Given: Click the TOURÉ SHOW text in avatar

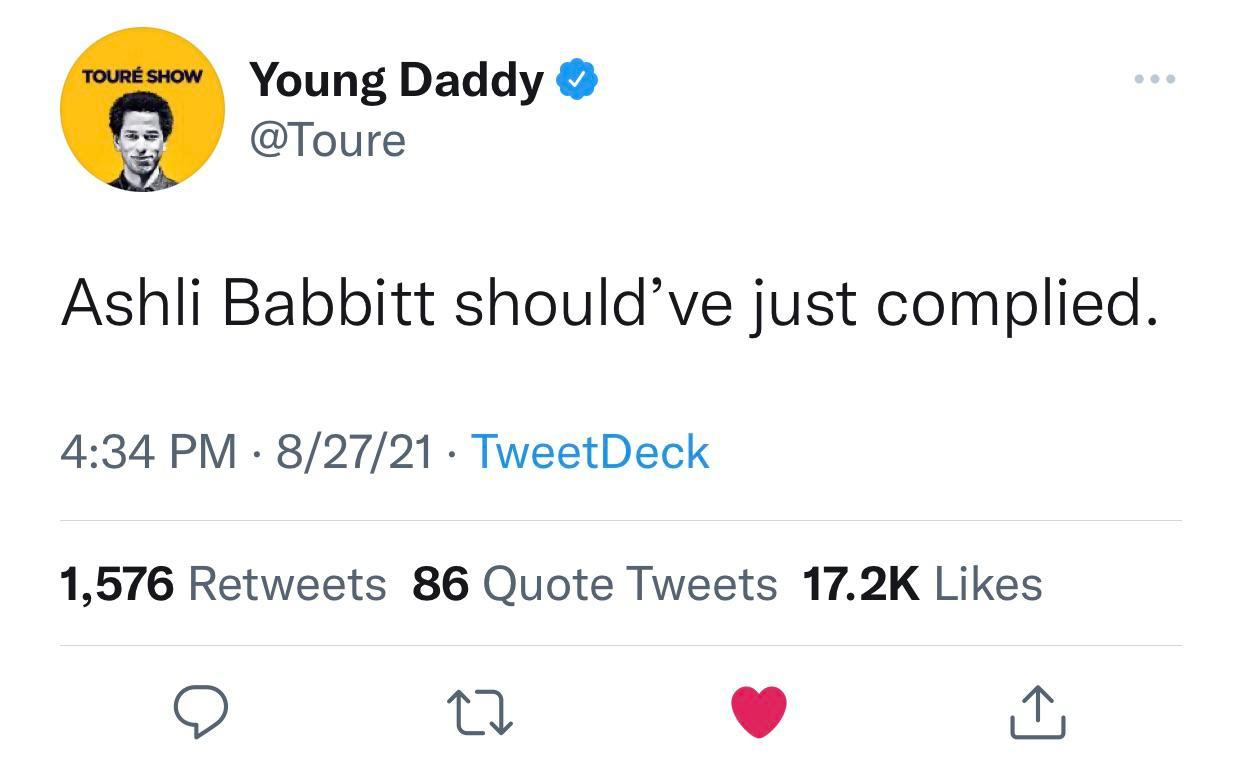Looking at the screenshot, I should (x=141, y=77).
